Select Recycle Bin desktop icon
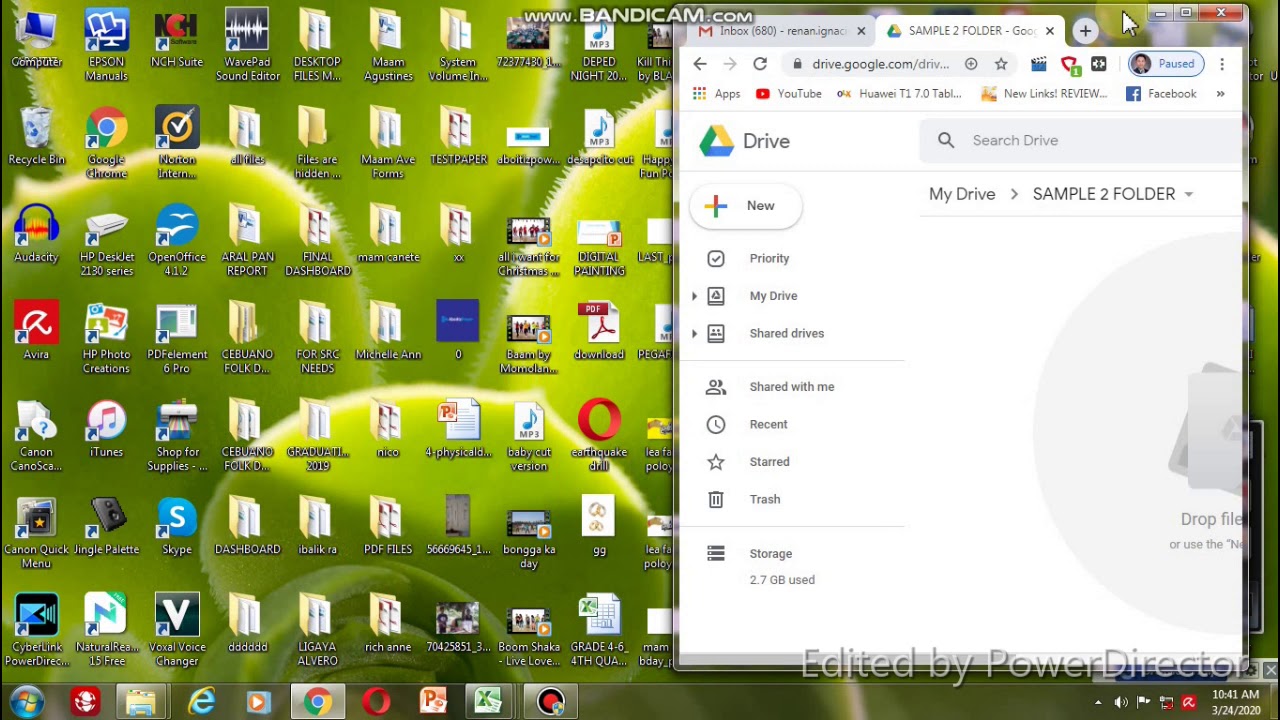 click(x=36, y=137)
